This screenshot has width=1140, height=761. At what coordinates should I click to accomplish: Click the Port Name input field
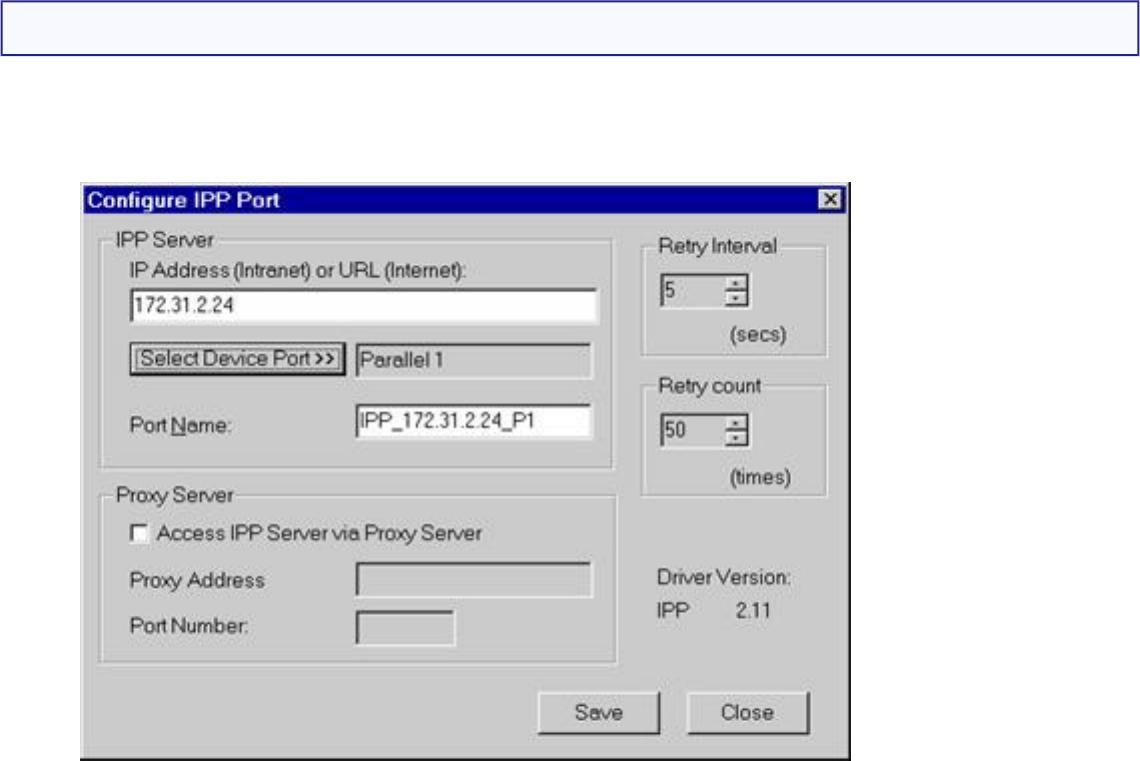point(473,421)
